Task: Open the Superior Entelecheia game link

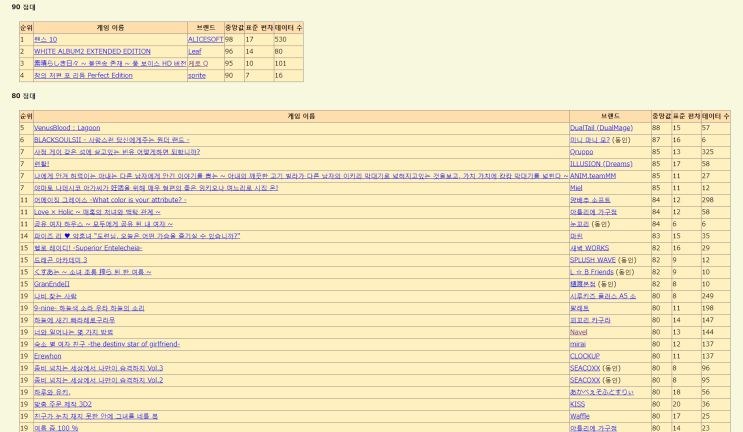Action: point(88,248)
